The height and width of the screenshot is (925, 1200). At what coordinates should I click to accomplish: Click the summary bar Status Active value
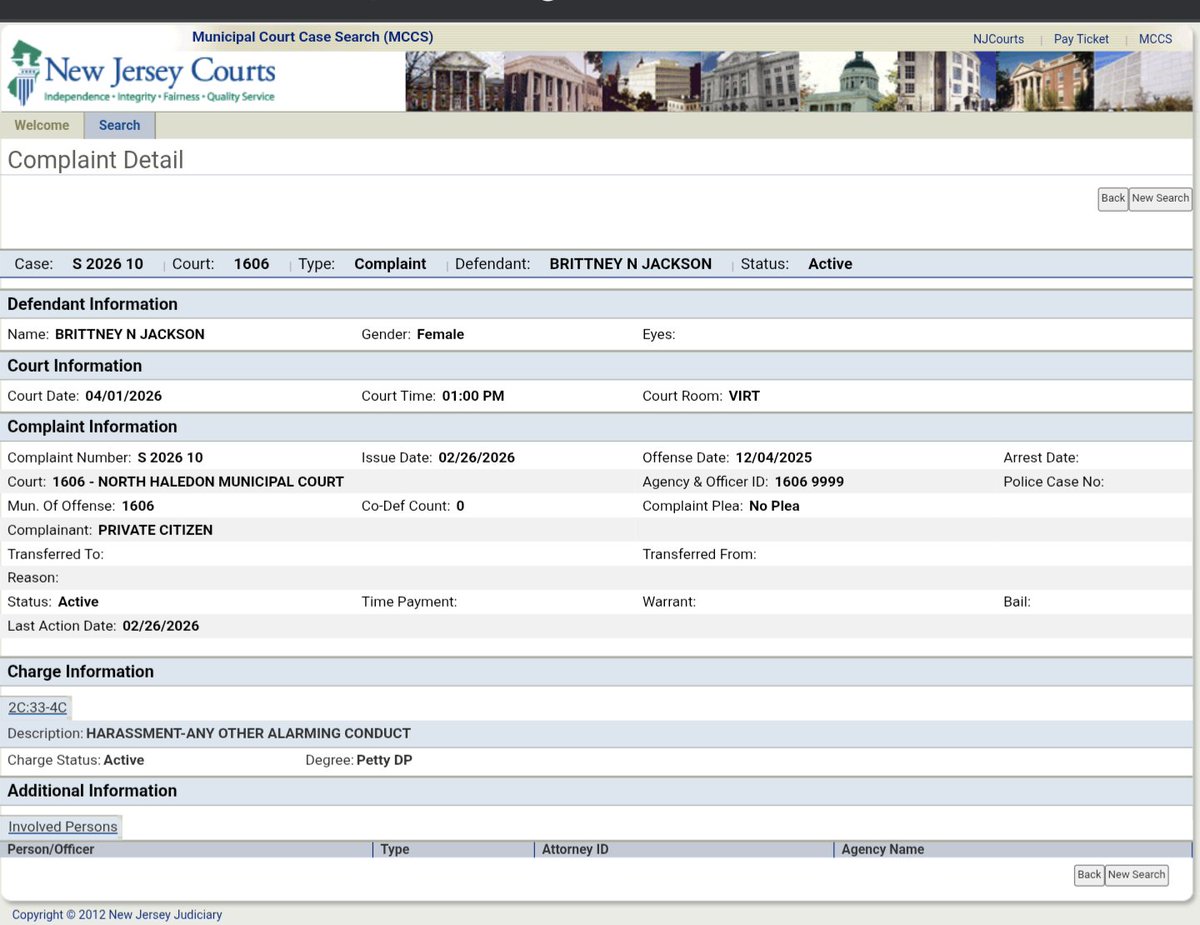coord(830,264)
